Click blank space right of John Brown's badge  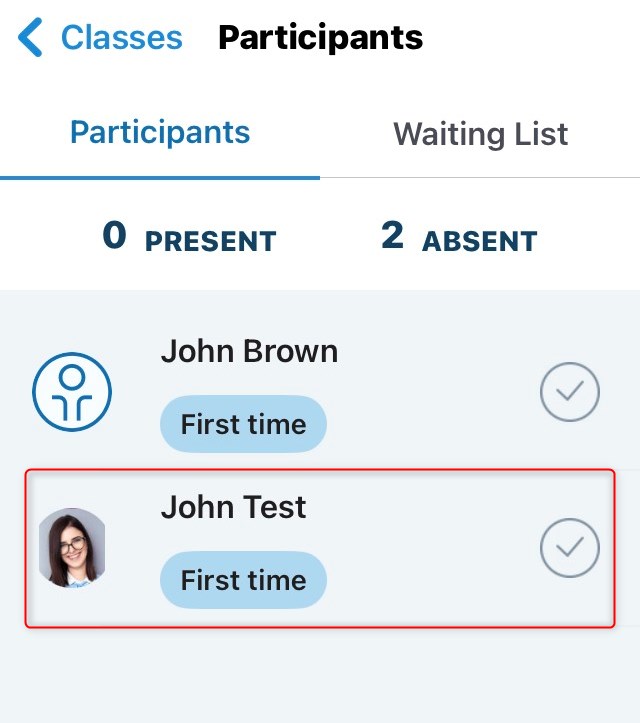point(430,424)
